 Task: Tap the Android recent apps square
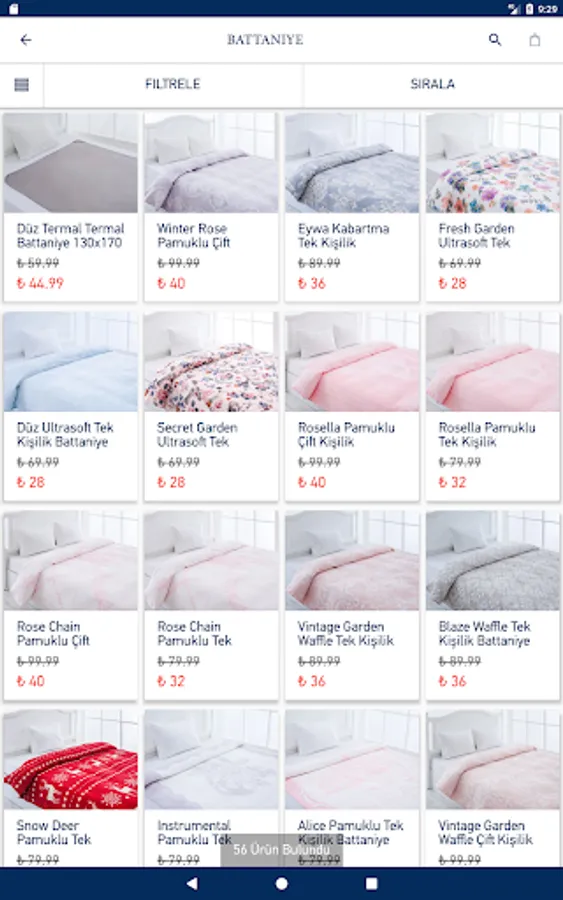(x=371, y=883)
